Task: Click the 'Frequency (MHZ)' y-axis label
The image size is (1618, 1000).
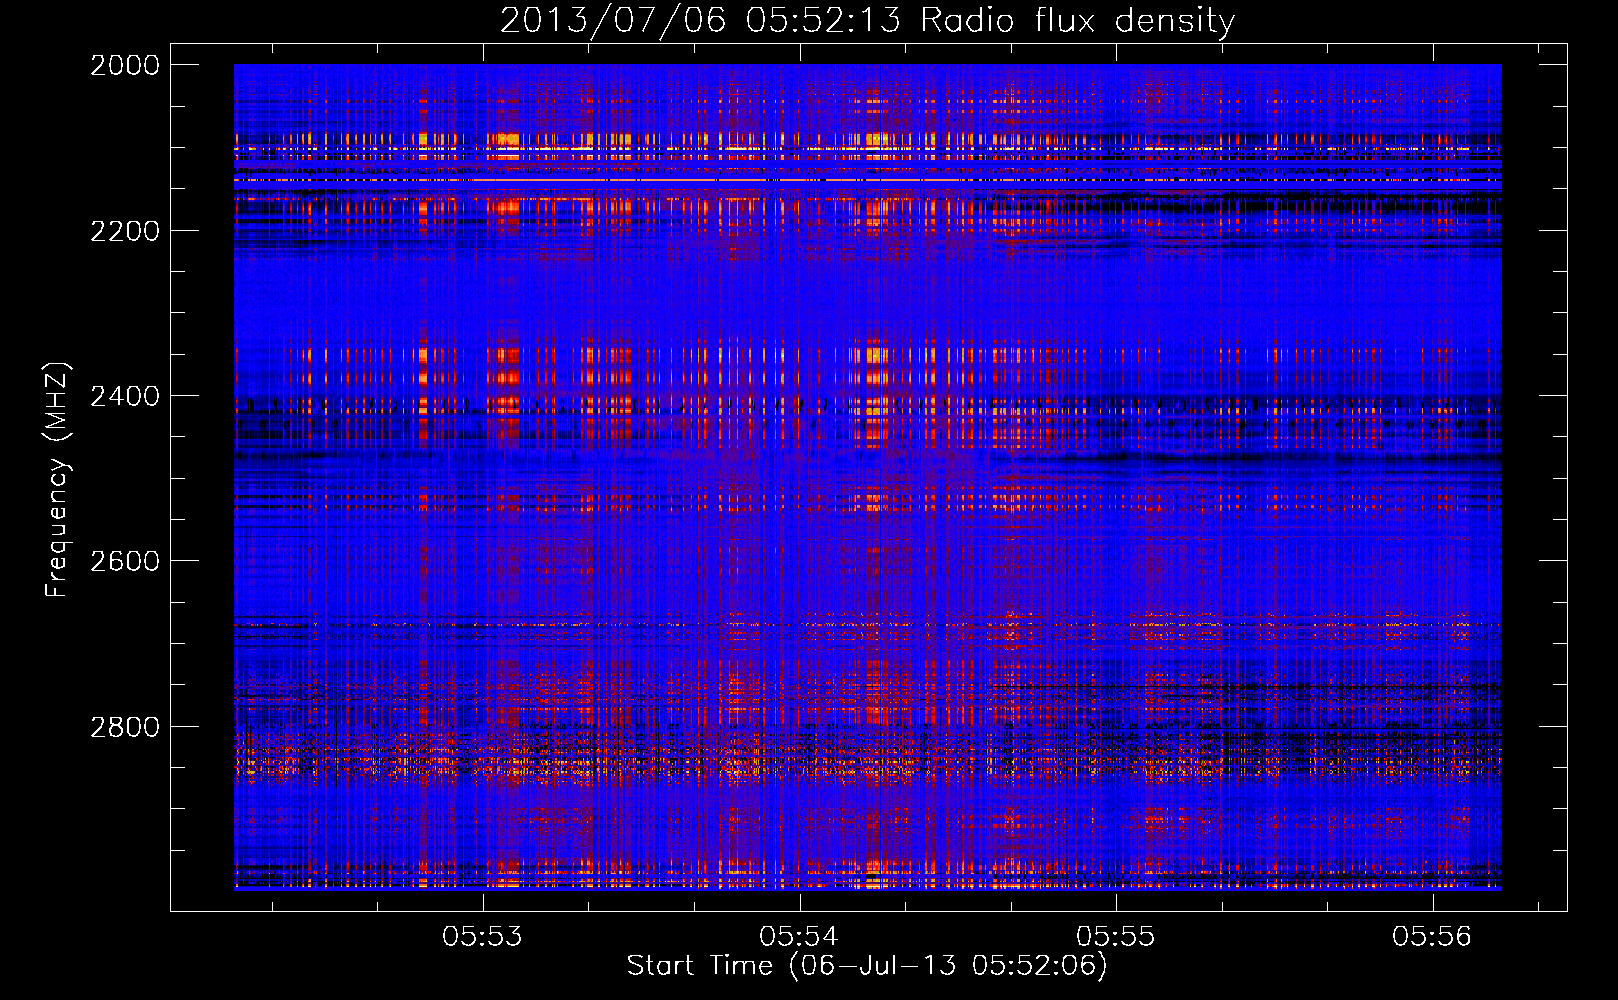Action: (x=57, y=480)
